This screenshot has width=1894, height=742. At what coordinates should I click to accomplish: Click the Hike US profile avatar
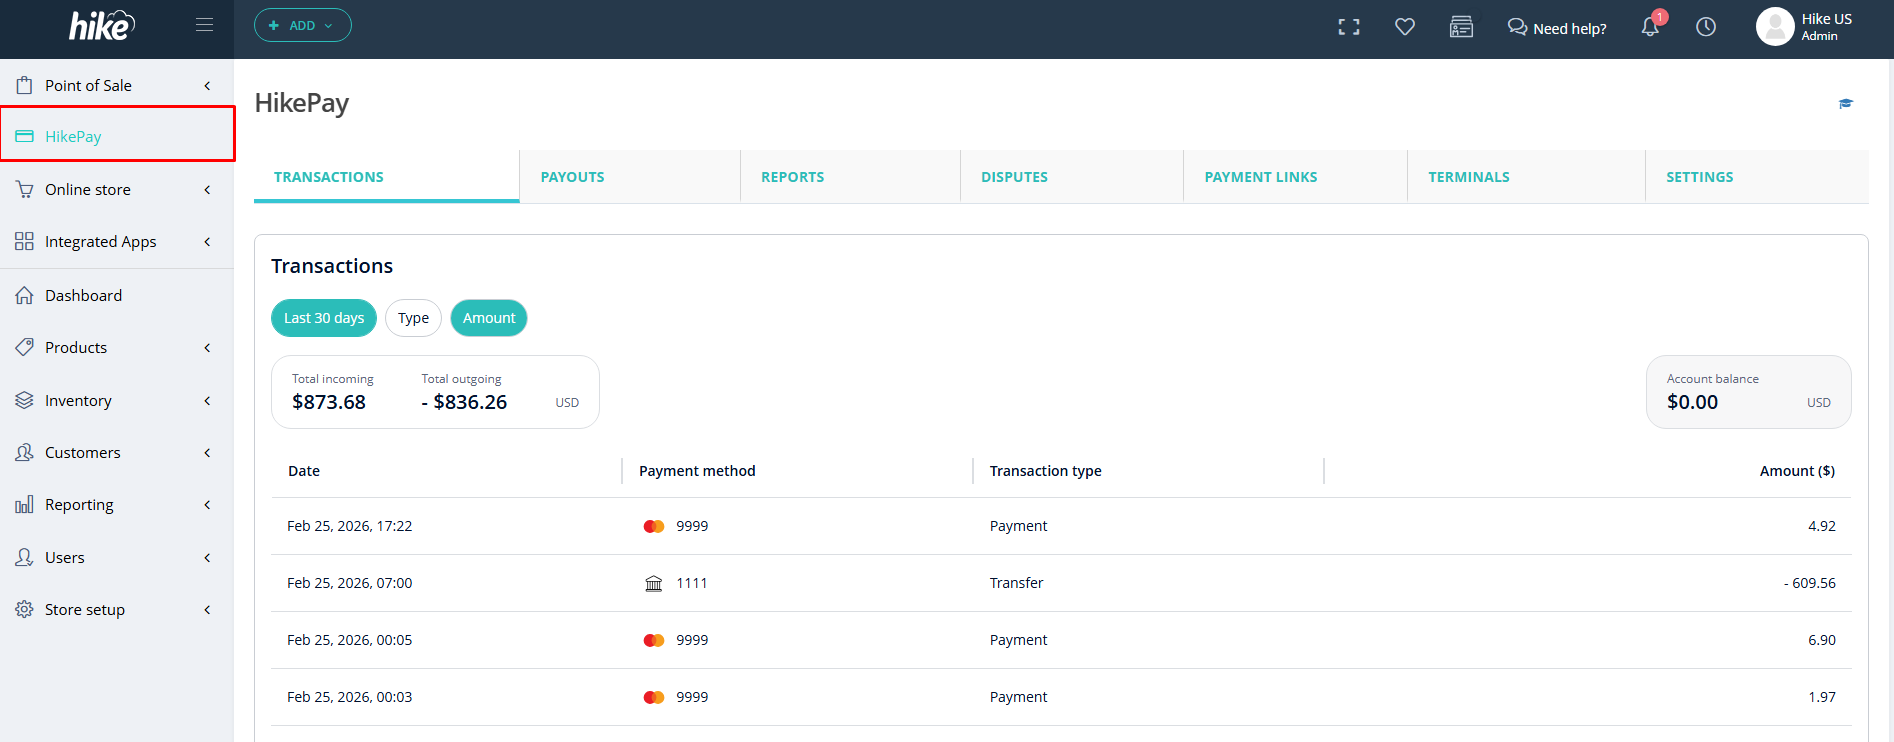pyautogui.click(x=1775, y=27)
